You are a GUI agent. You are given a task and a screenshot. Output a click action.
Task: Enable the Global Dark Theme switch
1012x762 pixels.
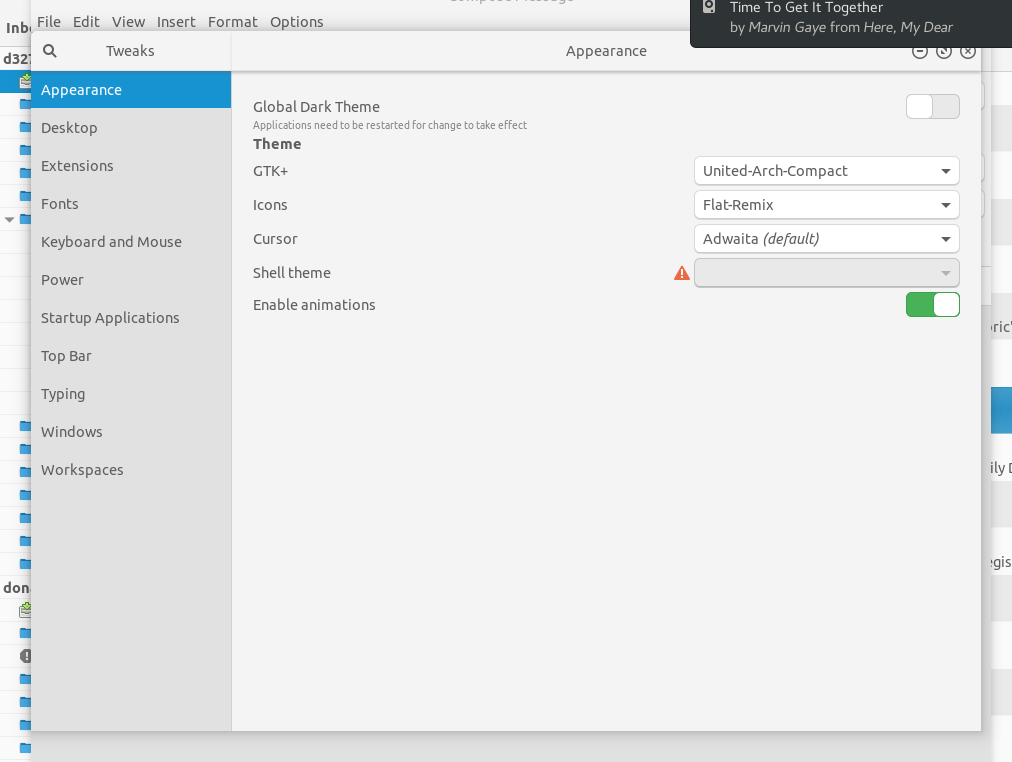932,106
